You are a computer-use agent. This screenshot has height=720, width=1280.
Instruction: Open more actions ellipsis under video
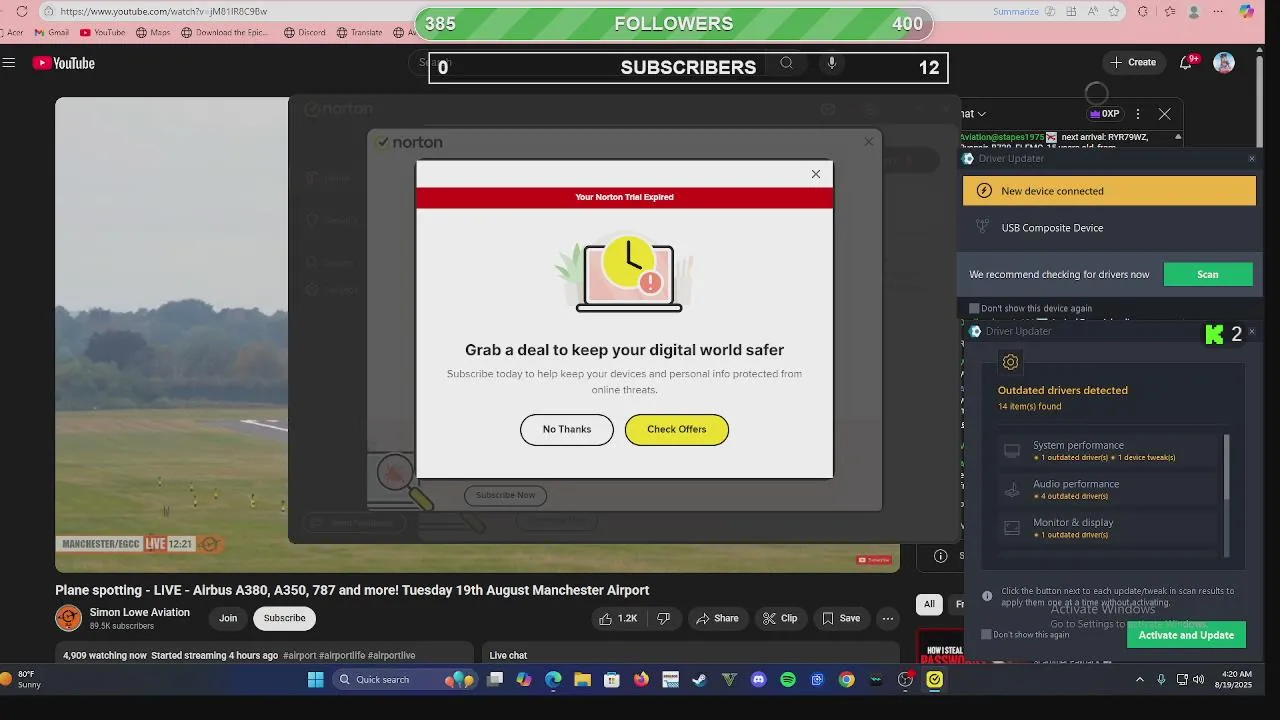[887, 619]
